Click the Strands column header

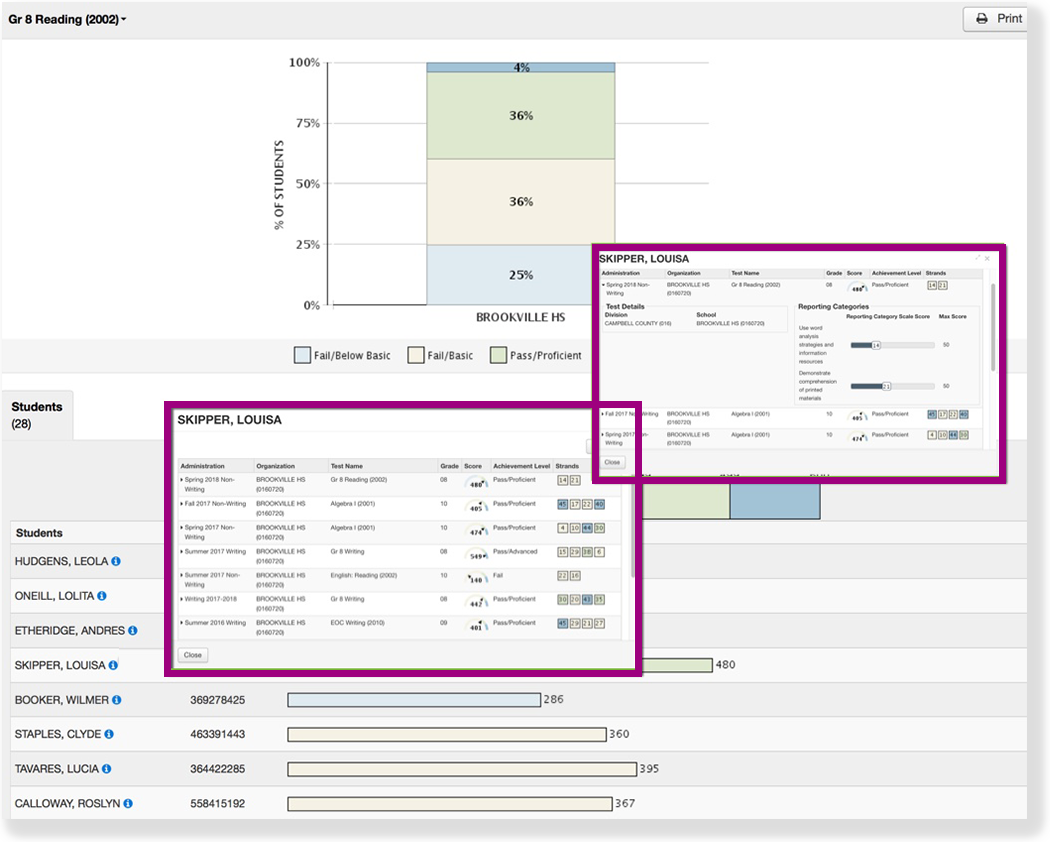[567, 466]
